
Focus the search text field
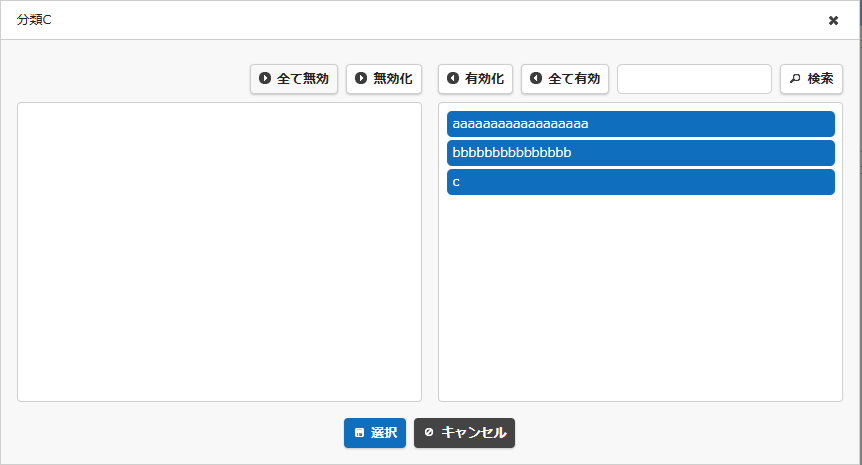[694, 79]
